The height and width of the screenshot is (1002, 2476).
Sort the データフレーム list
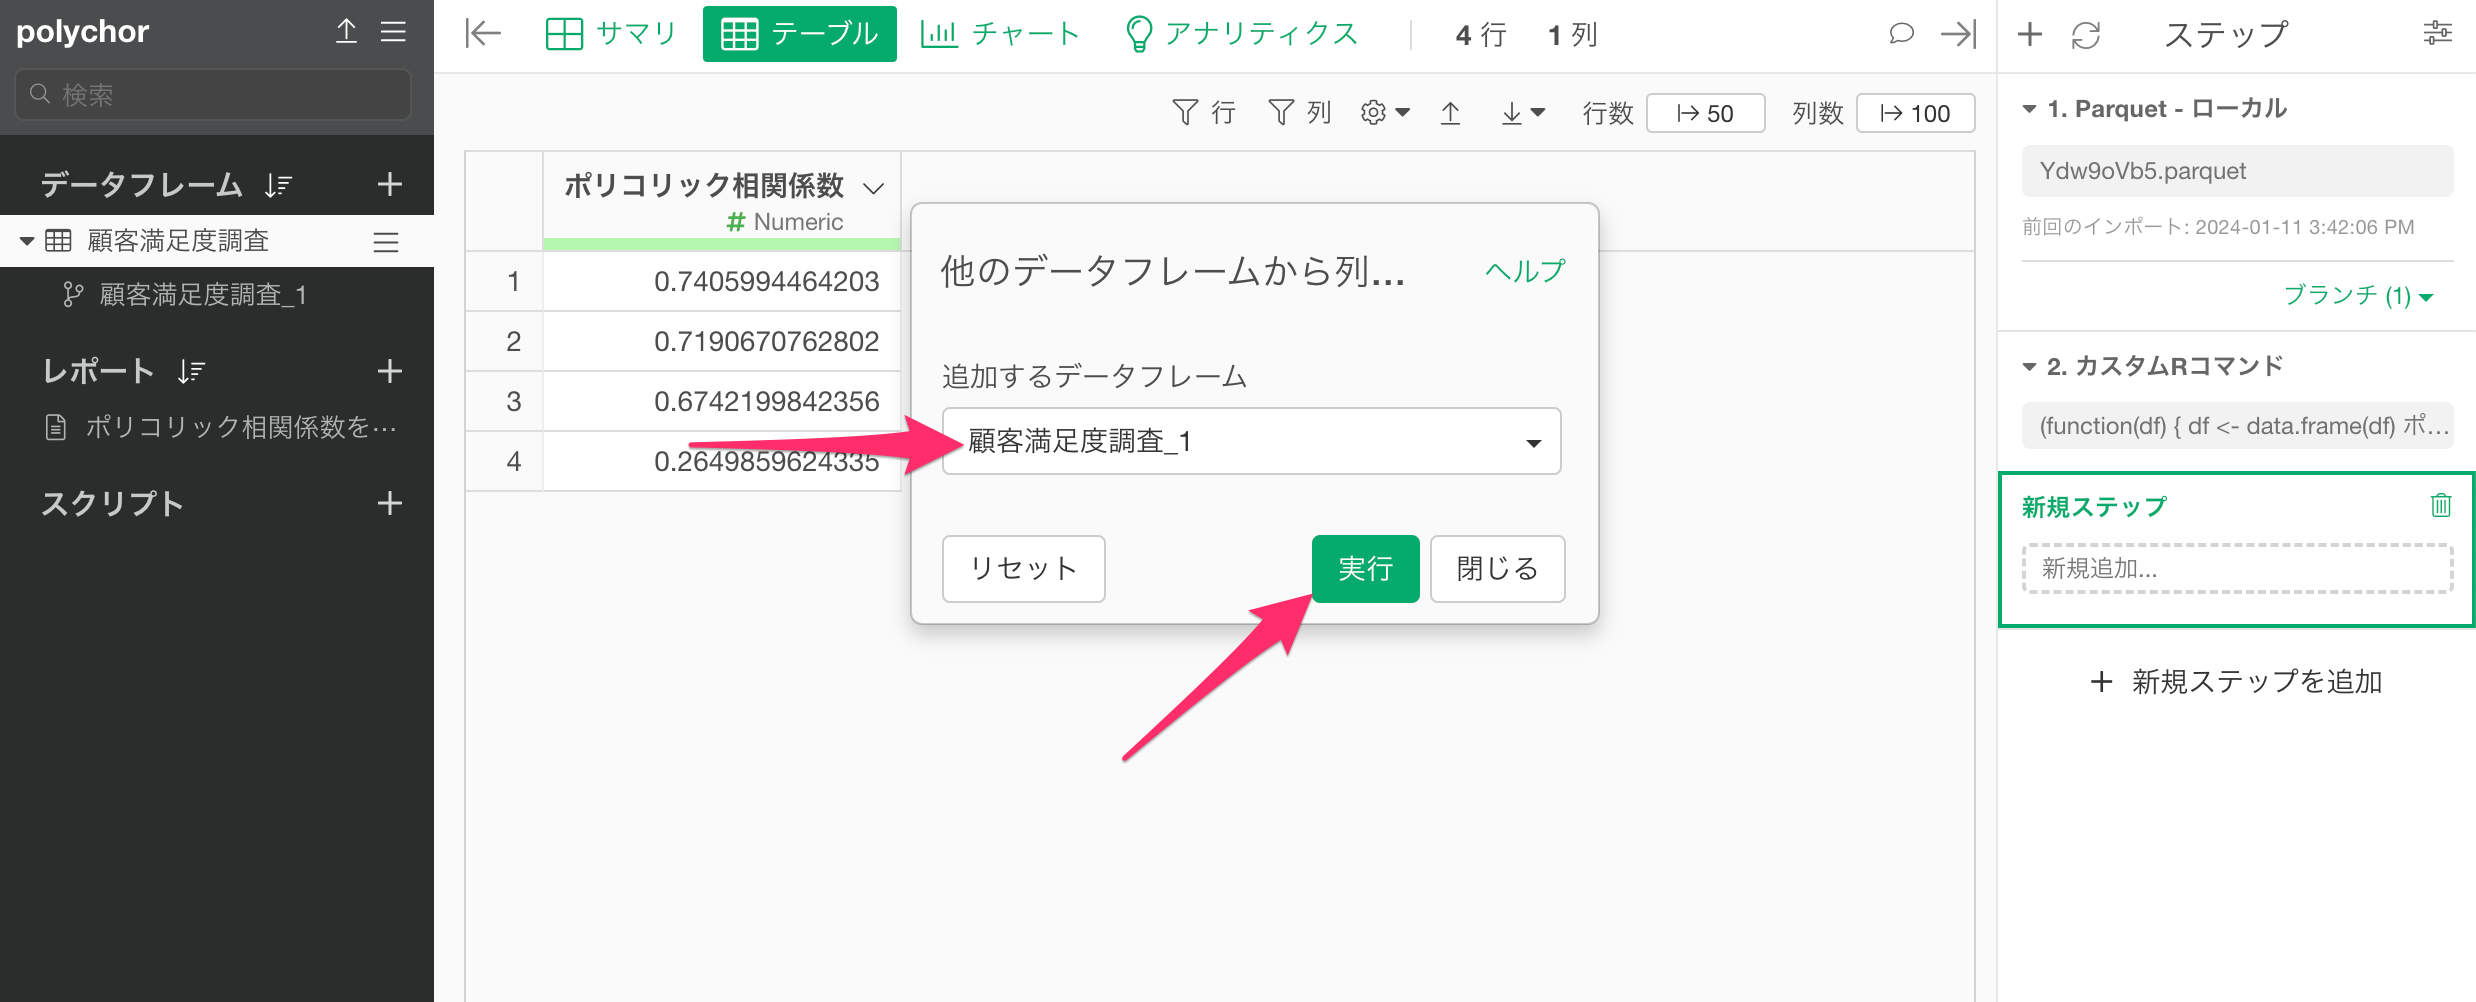[278, 185]
